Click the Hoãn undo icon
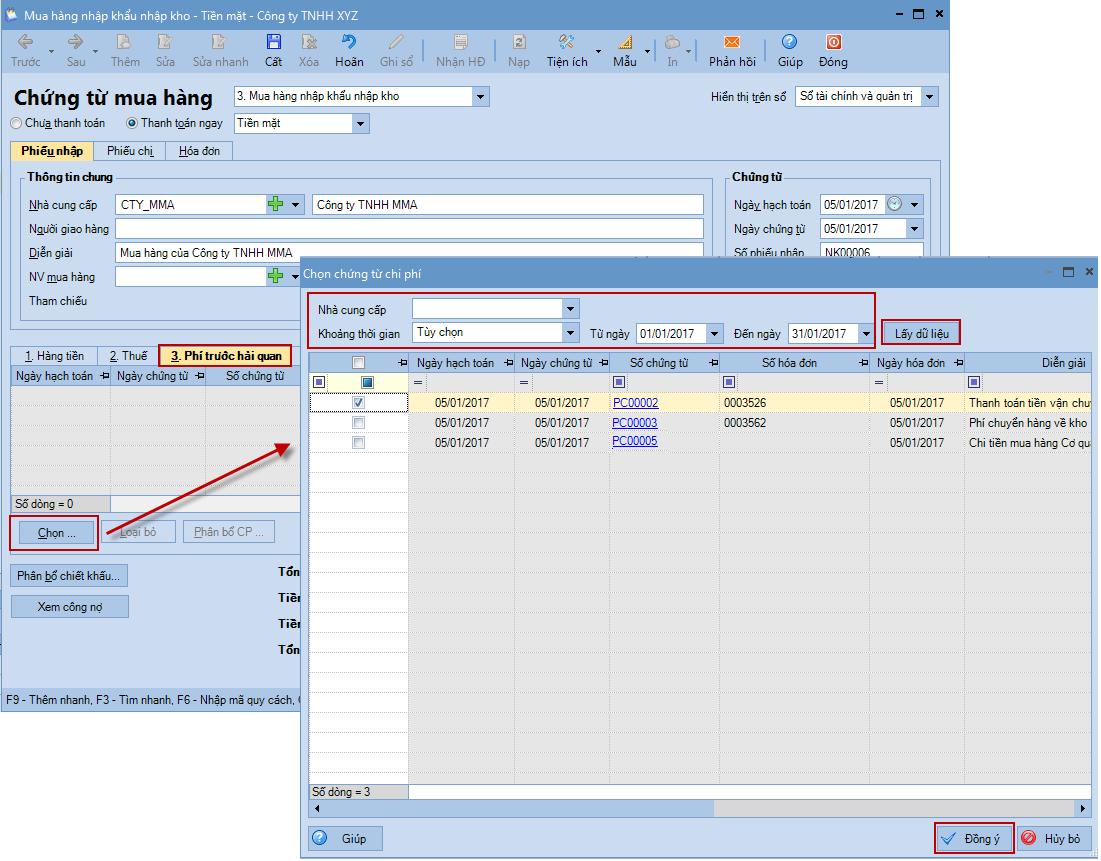The image size is (1101, 861). pyautogui.click(x=349, y=42)
